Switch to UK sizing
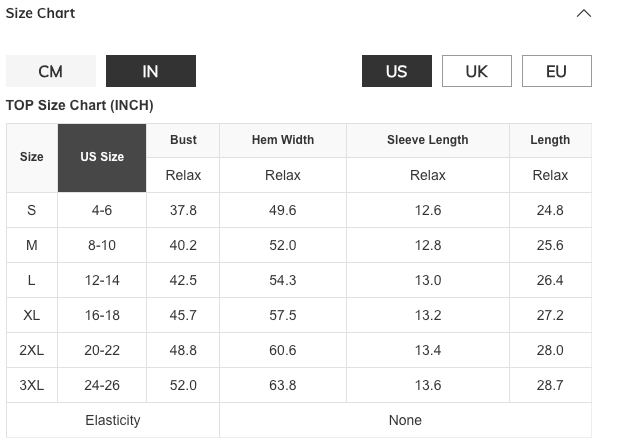640x445 pixels. (477, 71)
